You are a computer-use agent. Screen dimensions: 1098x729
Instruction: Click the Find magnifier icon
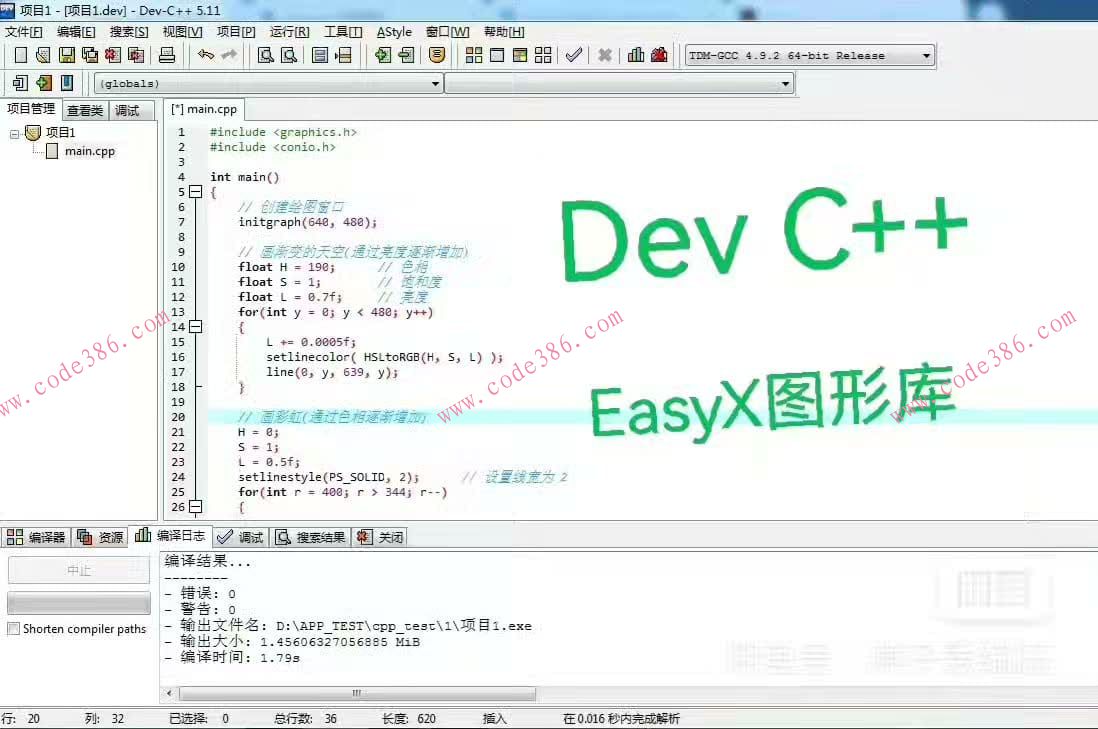click(266, 55)
